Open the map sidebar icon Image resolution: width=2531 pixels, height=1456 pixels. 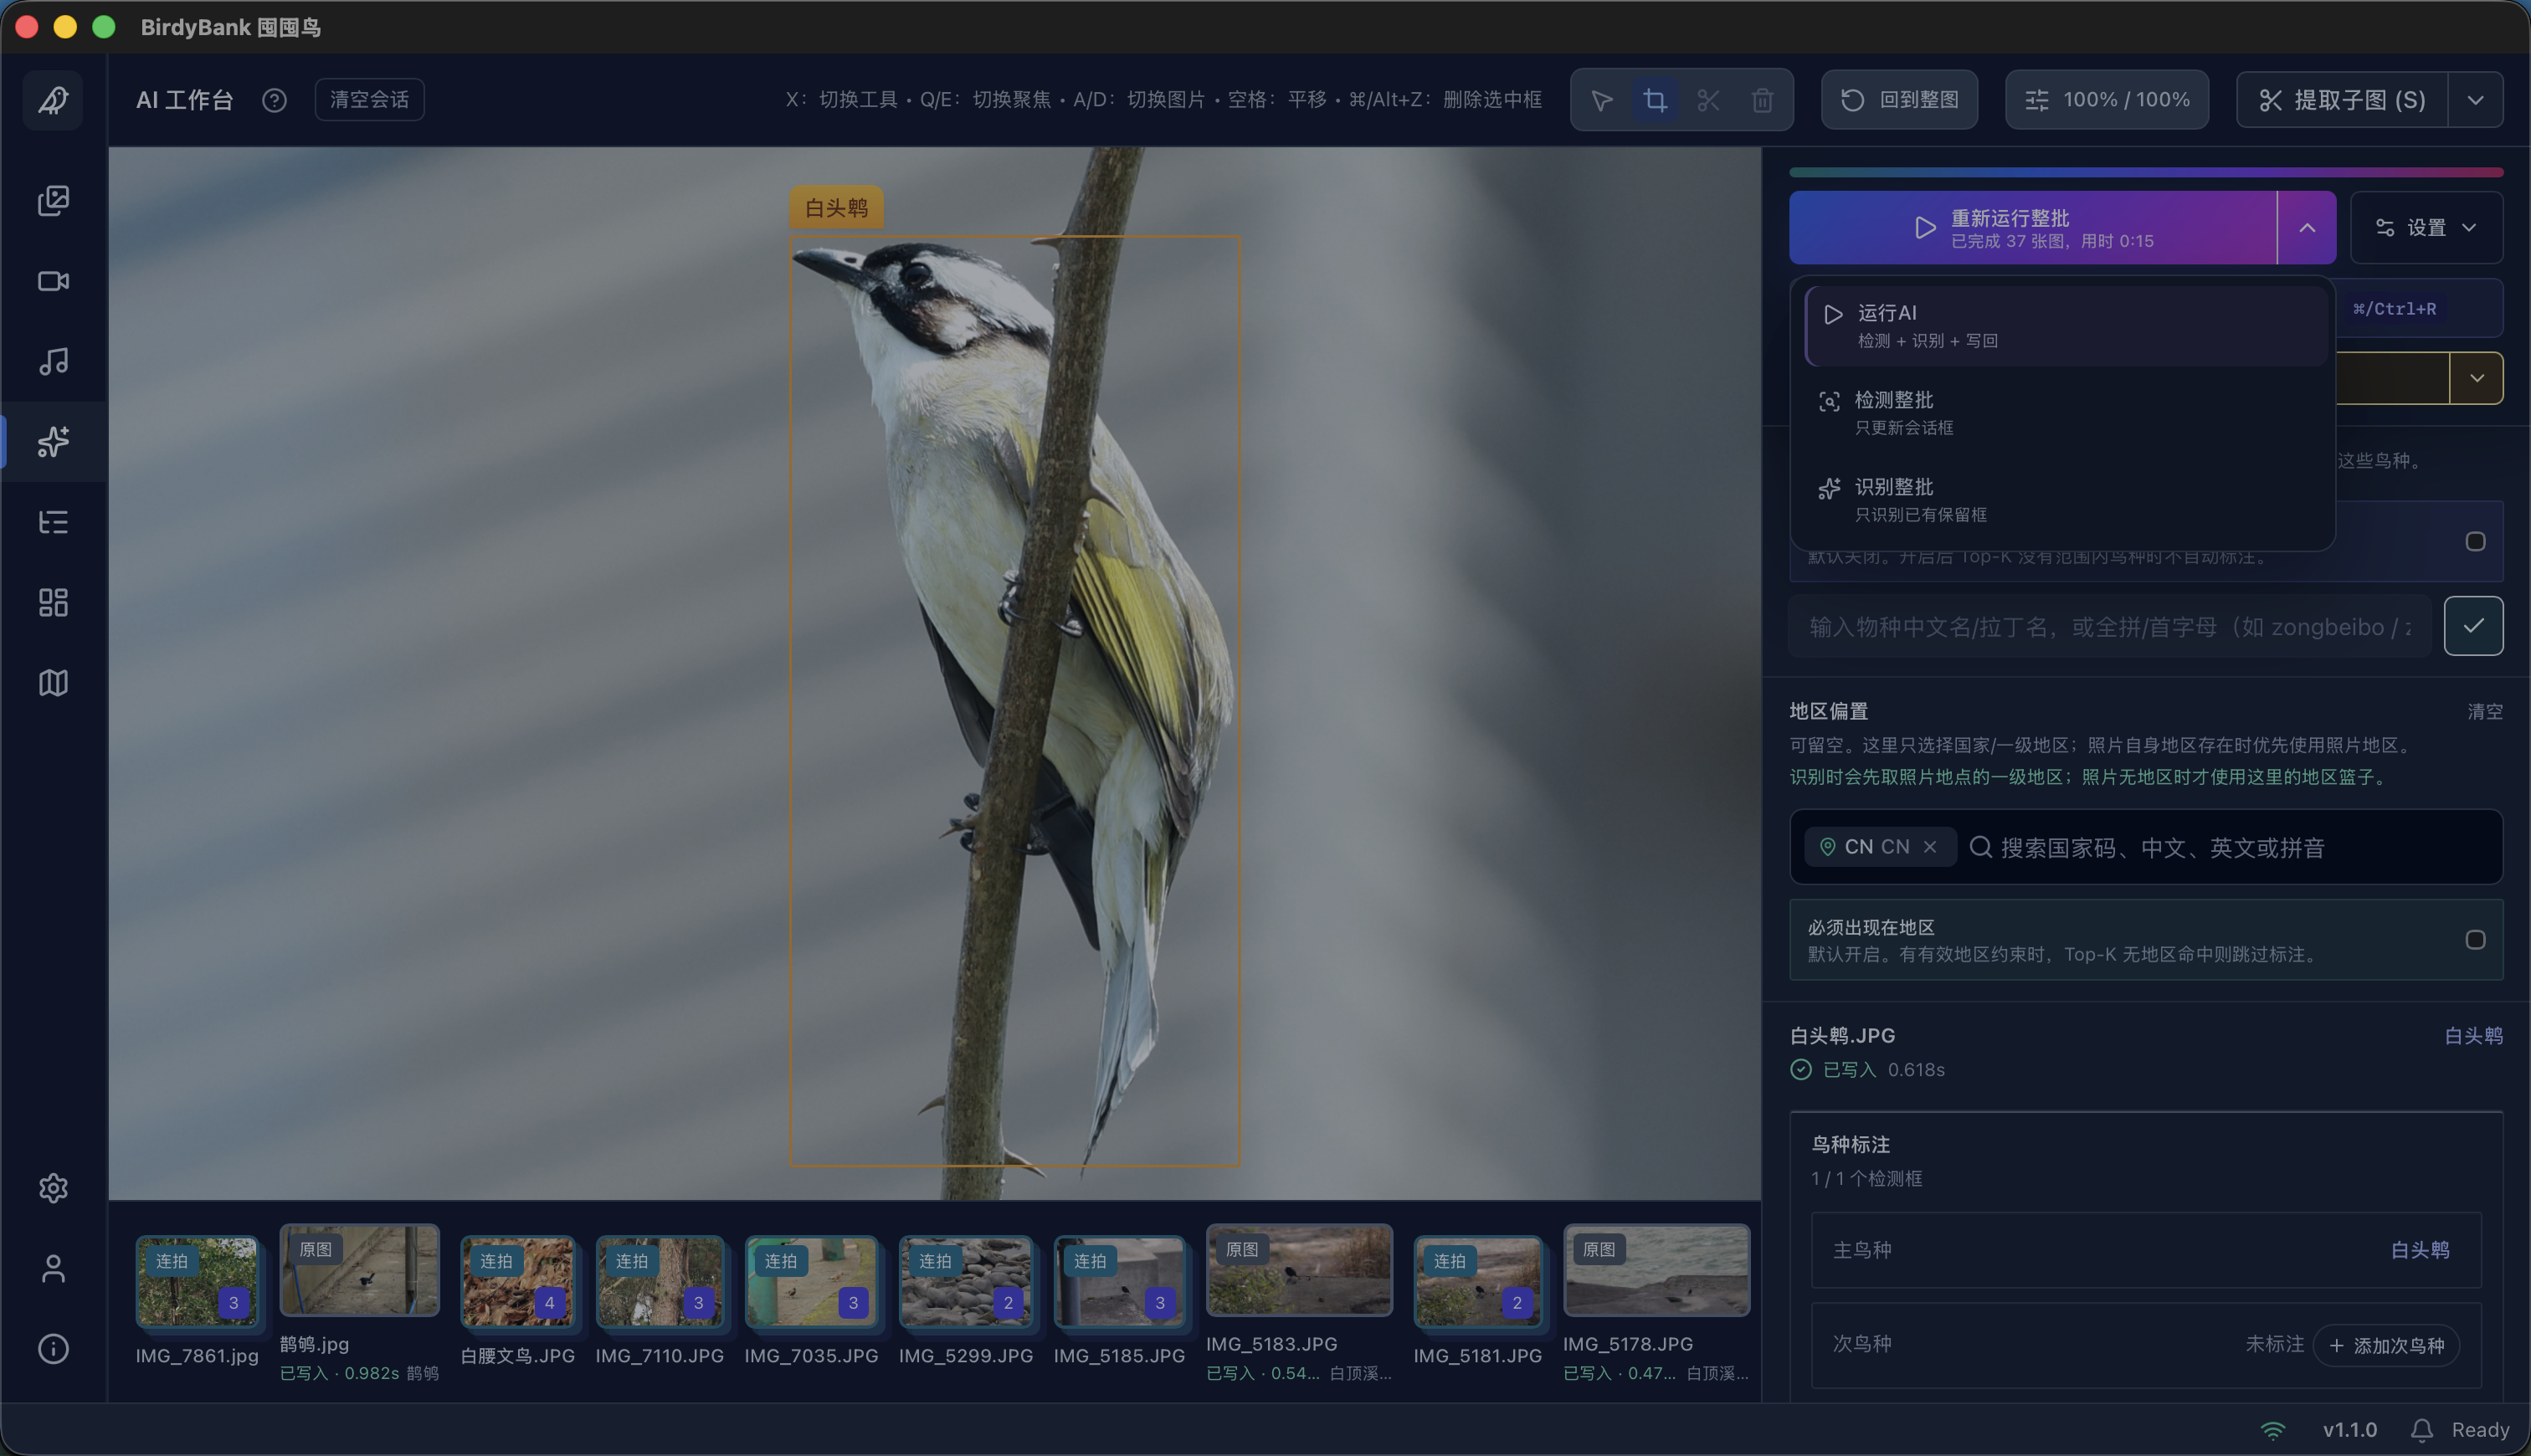coord(53,683)
